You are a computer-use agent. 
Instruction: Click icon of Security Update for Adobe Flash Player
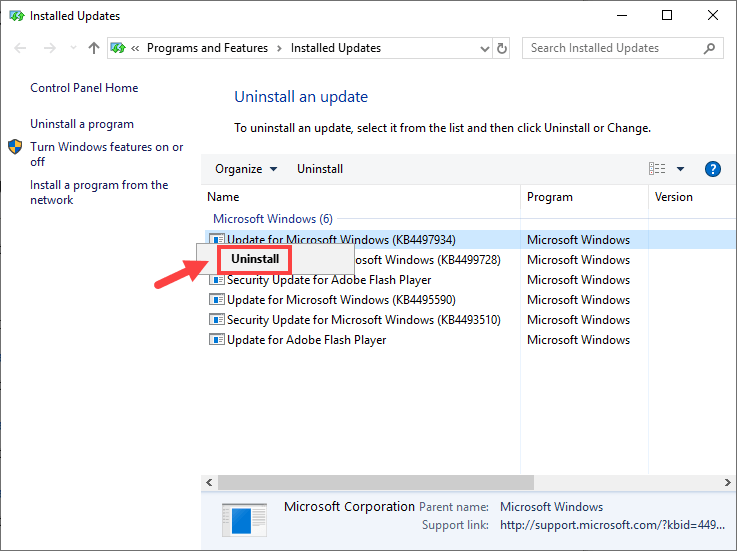pyautogui.click(x=217, y=280)
